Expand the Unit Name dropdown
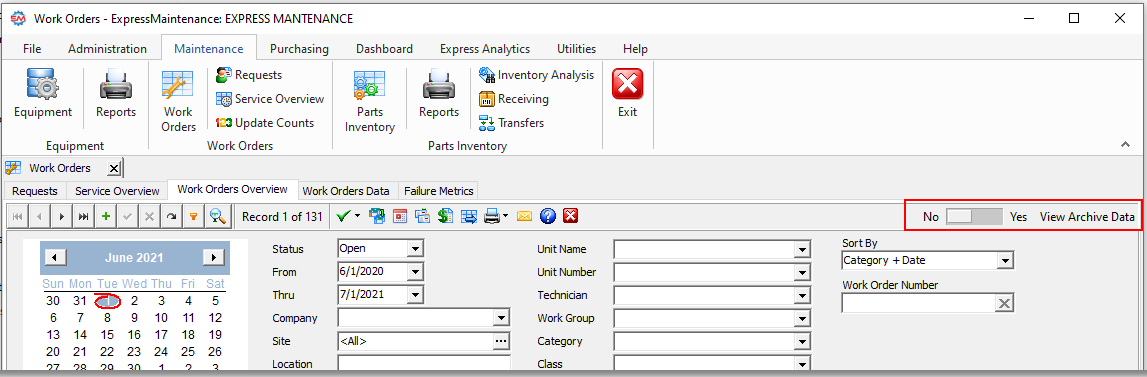 tap(802, 249)
